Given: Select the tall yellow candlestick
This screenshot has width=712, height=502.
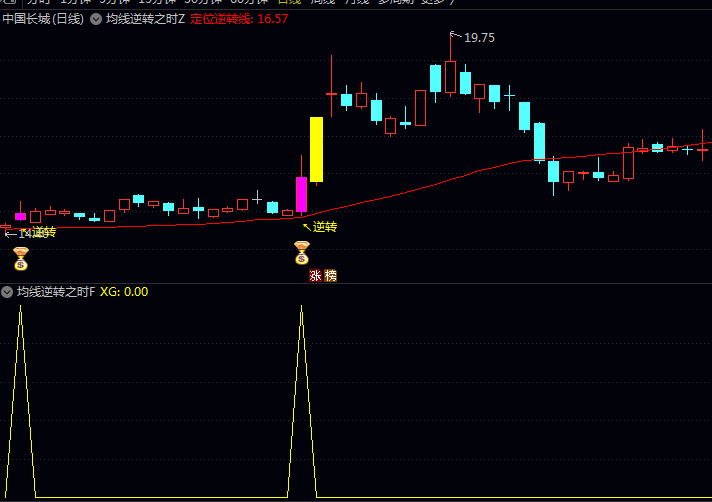Looking at the screenshot, I should tap(316, 149).
